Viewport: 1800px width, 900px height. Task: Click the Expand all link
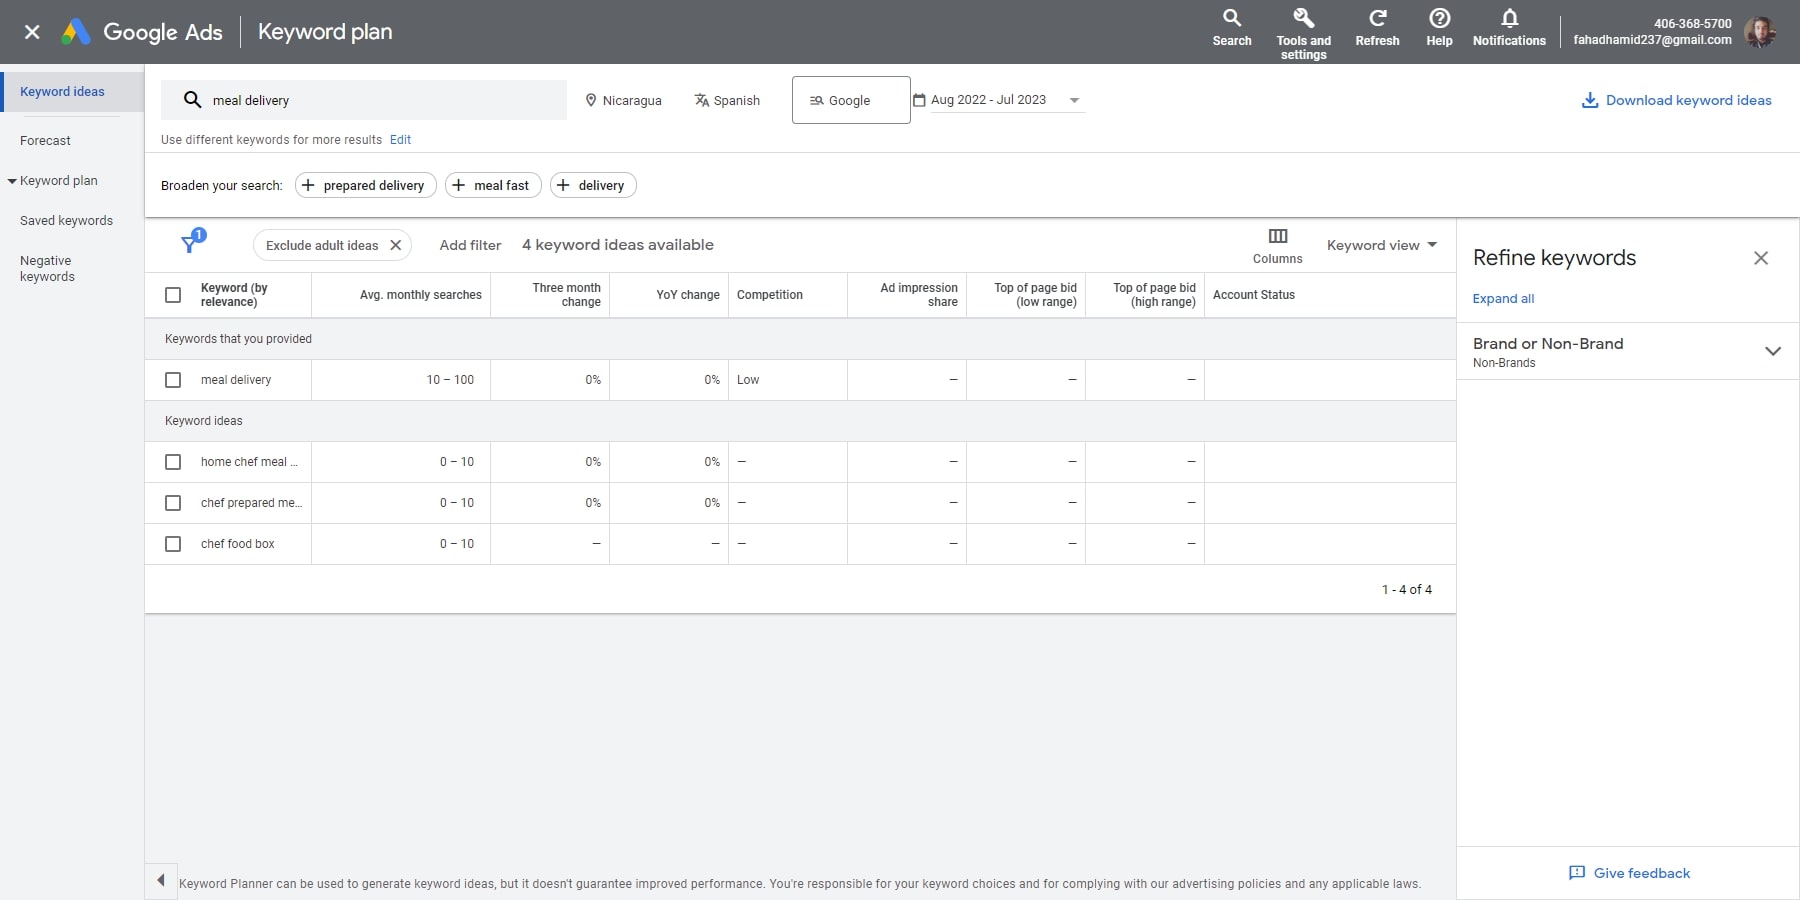coord(1503,298)
